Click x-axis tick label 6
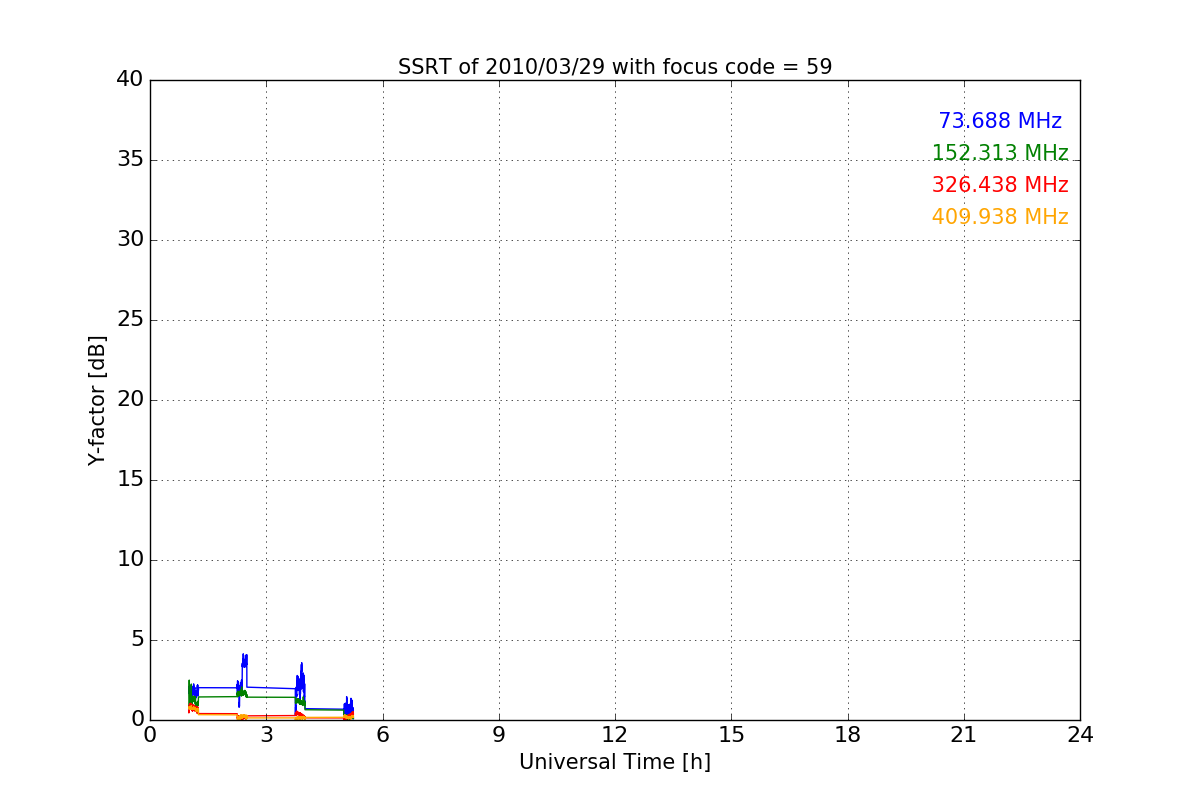This screenshot has height=800, width=1200. (x=382, y=735)
